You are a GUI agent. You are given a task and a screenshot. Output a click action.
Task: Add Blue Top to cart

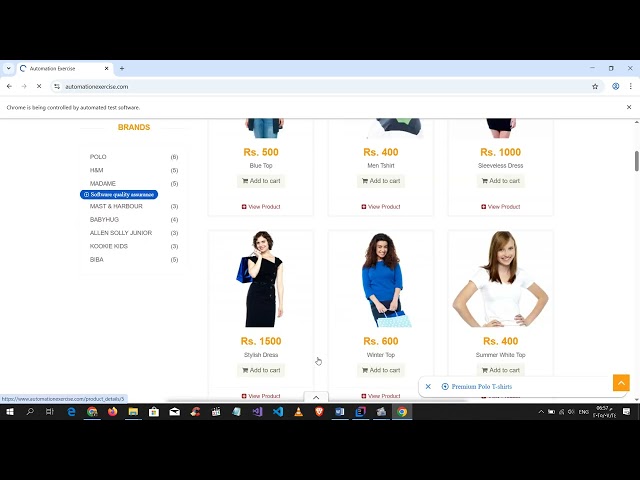coord(261,181)
